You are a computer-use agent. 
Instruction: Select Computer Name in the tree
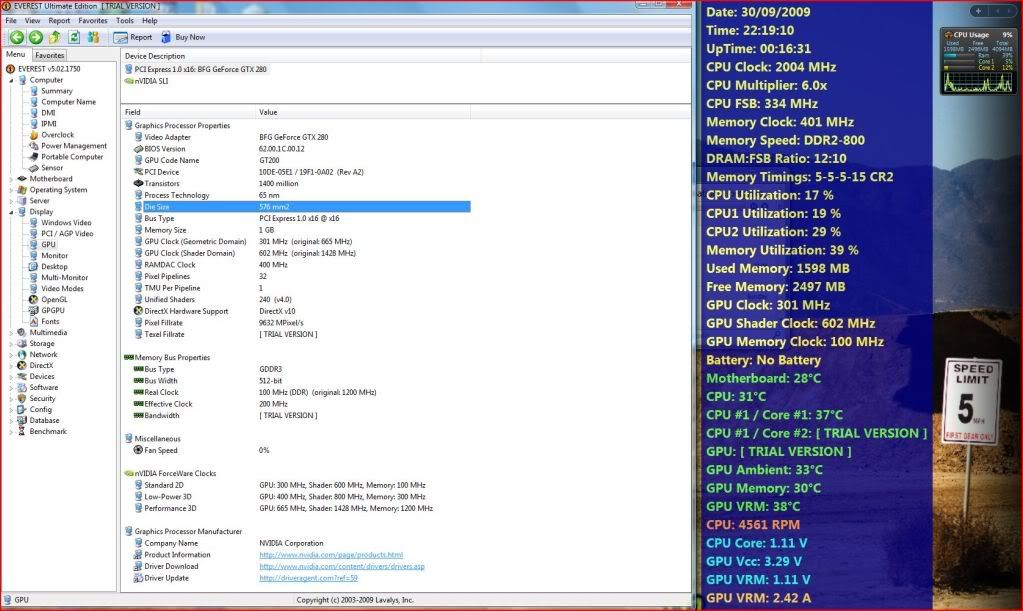pos(69,102)
